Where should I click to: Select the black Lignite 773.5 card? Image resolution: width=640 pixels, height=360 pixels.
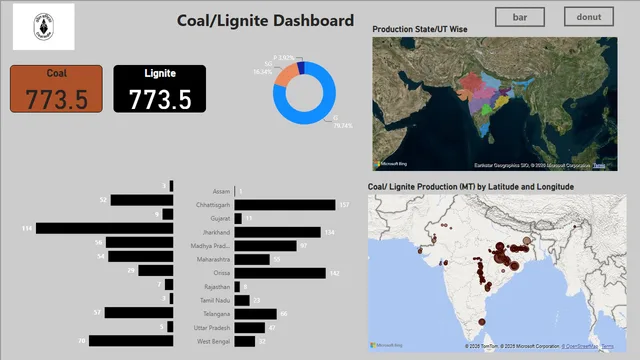click(x=160, y=89)
